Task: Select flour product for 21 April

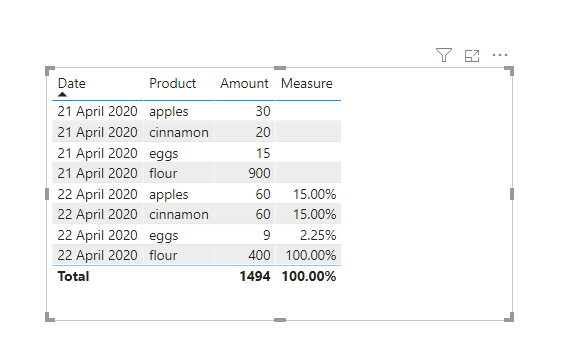Action: pyautogui.click(x=163, y=173)
